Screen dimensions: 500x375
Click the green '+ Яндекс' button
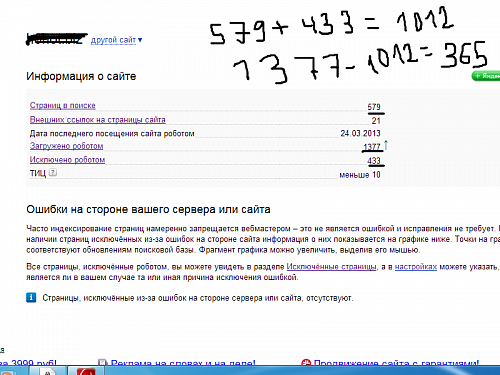tap(486, 76)
